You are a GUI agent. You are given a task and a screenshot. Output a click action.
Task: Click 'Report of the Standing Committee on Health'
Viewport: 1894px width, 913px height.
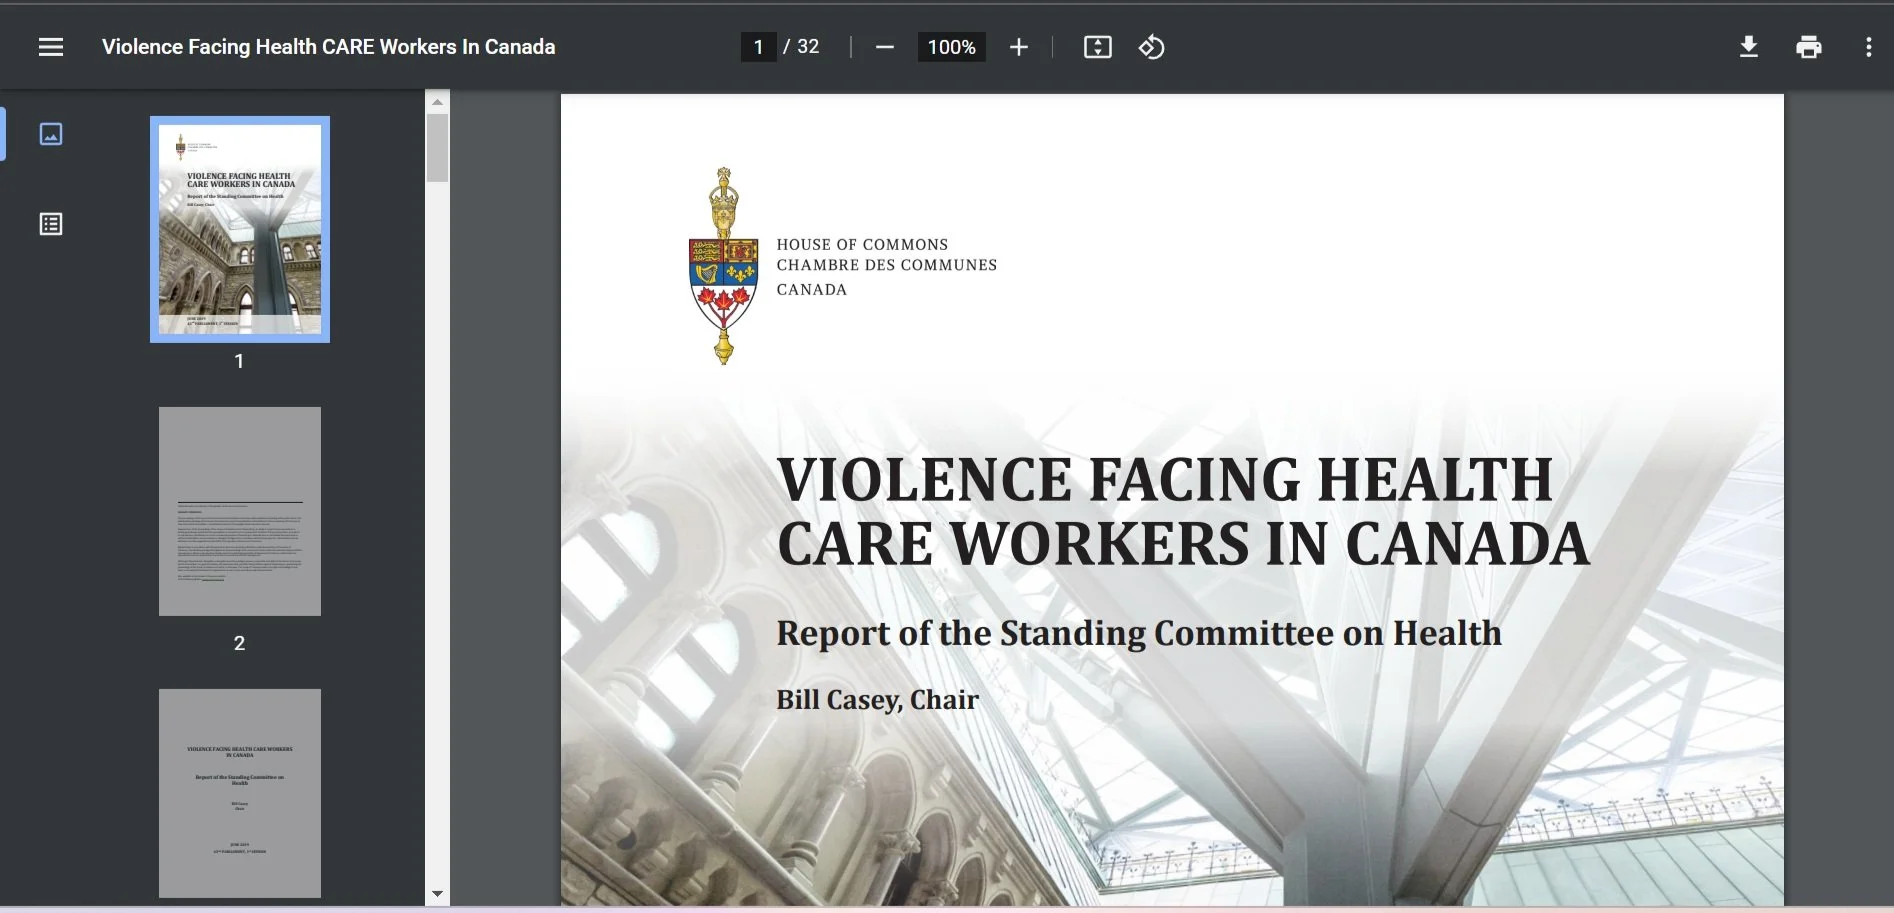coord(1139,634)
